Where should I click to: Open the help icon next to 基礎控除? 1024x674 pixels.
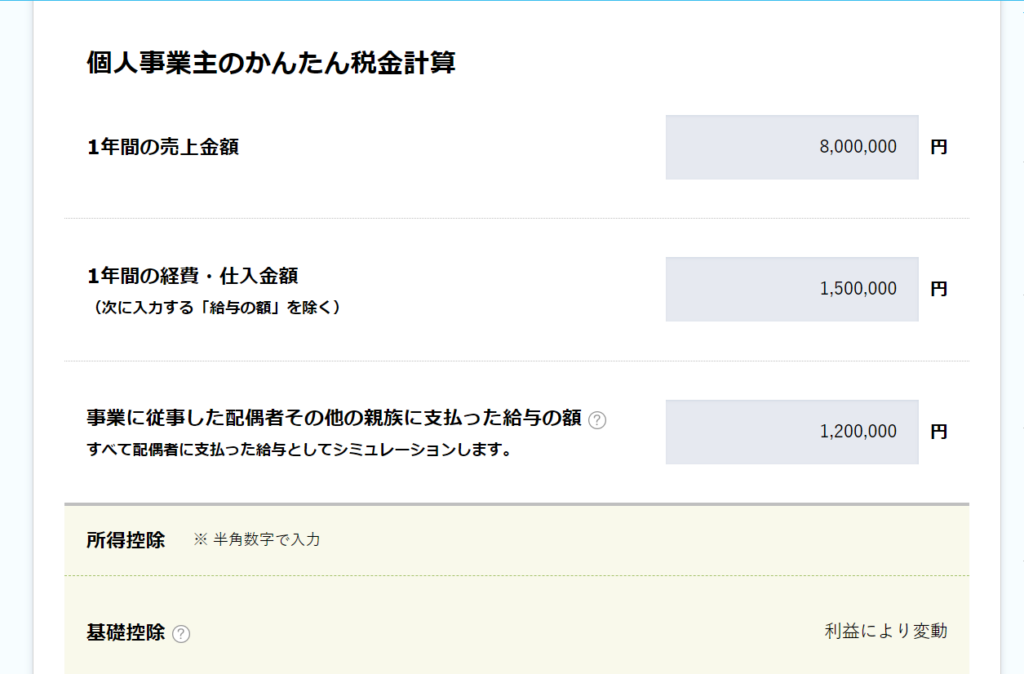[x=181, y=634]
